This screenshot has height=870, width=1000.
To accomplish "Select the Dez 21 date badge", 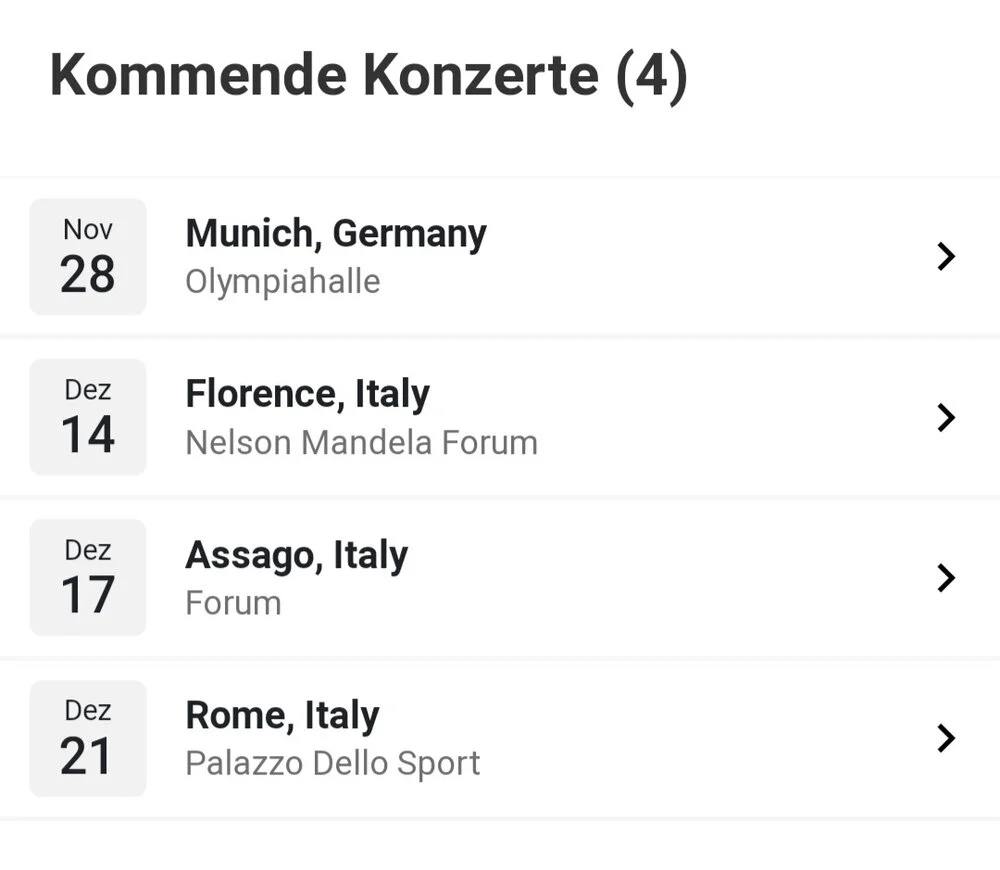I will pyautogui.click(x=88, y=738).
